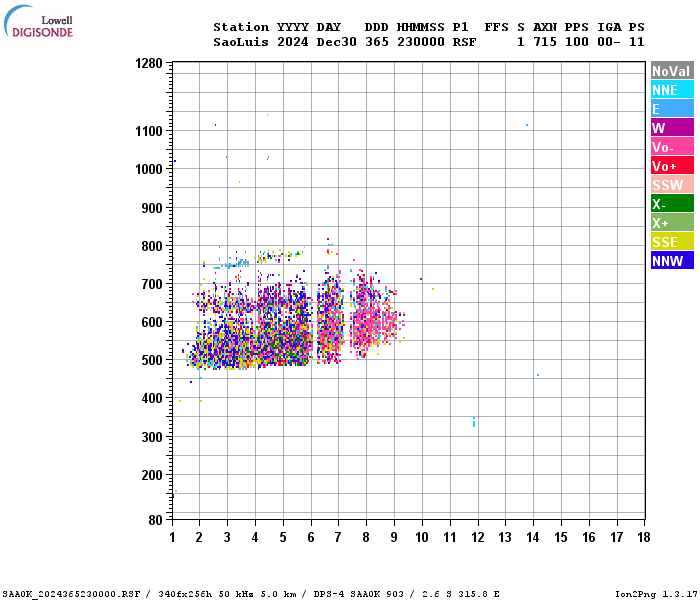Click the frequency axis label 8

pos(366,538)
